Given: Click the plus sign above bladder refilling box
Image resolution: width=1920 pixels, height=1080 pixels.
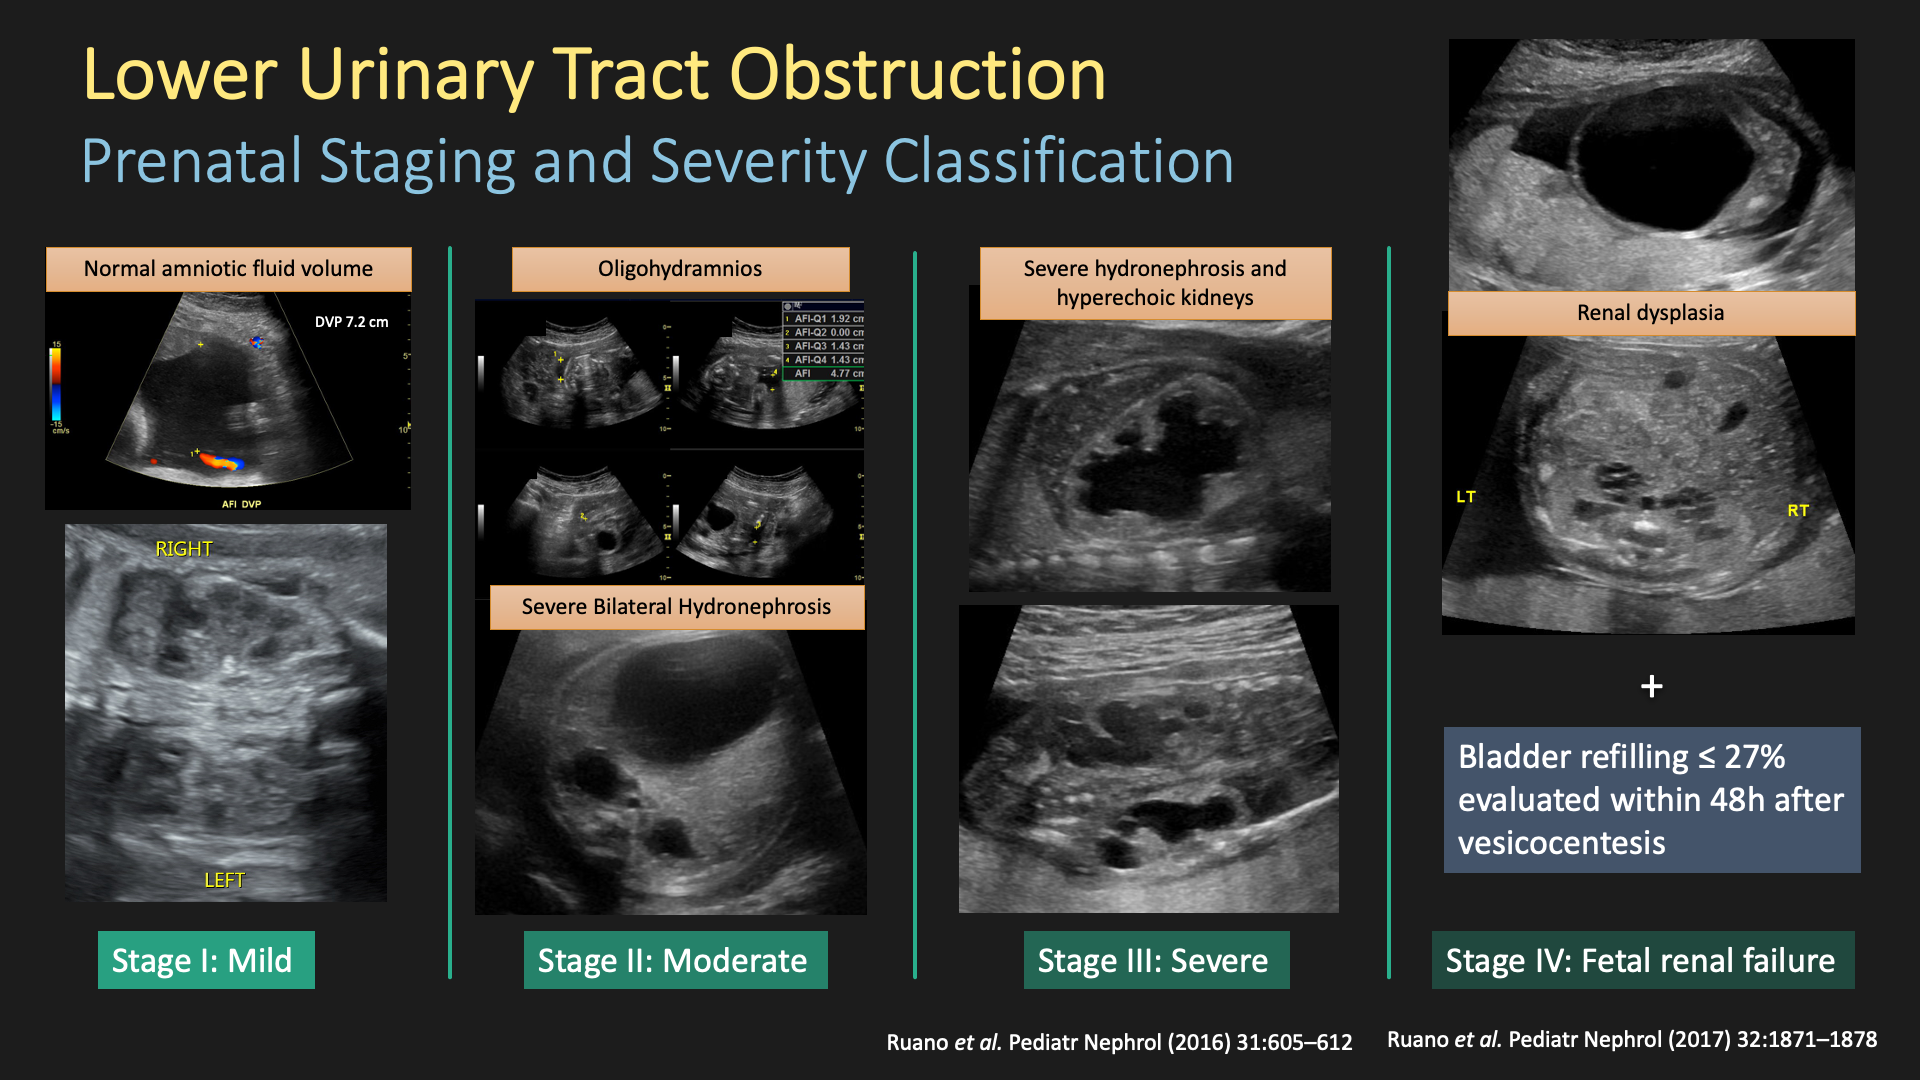Looking at the screenshot, I should 1652,686.
